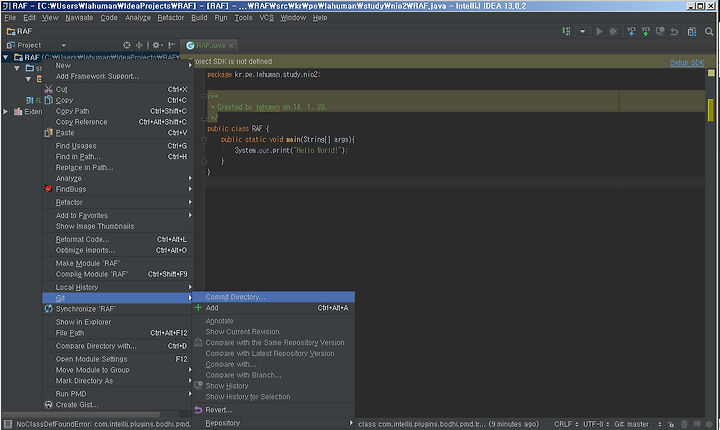This screenshot has width=720, height=430.
Task: Click the VCS Show History toolbar icon
Action: (660, 31)
